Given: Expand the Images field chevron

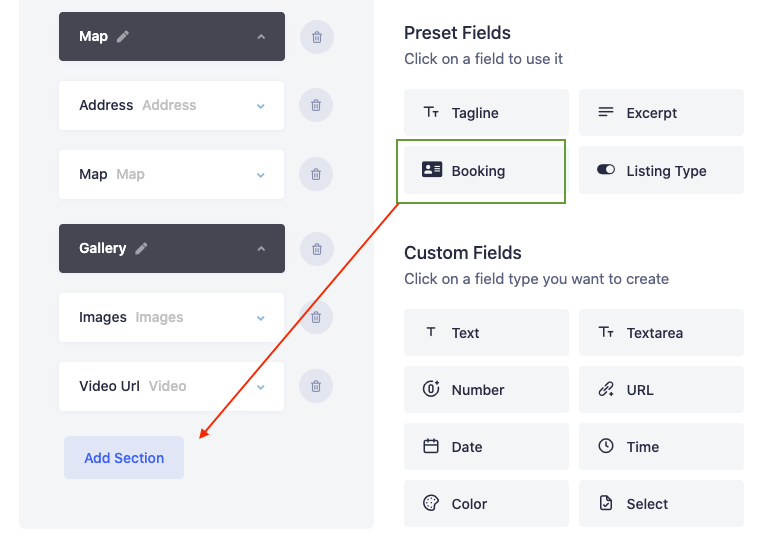Looking at the screenshot, I should coord(261,318).
